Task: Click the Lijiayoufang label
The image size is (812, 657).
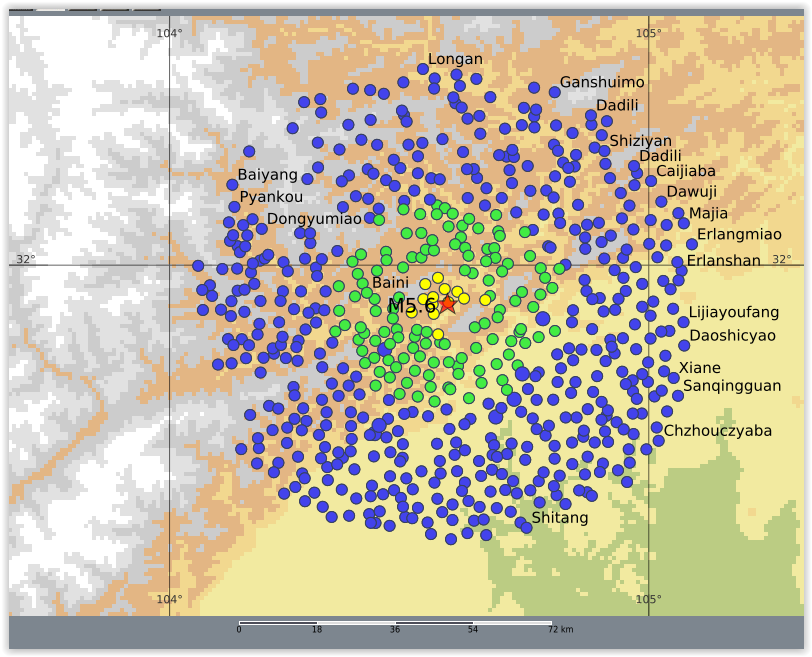Action: click(x=733, y=312)
